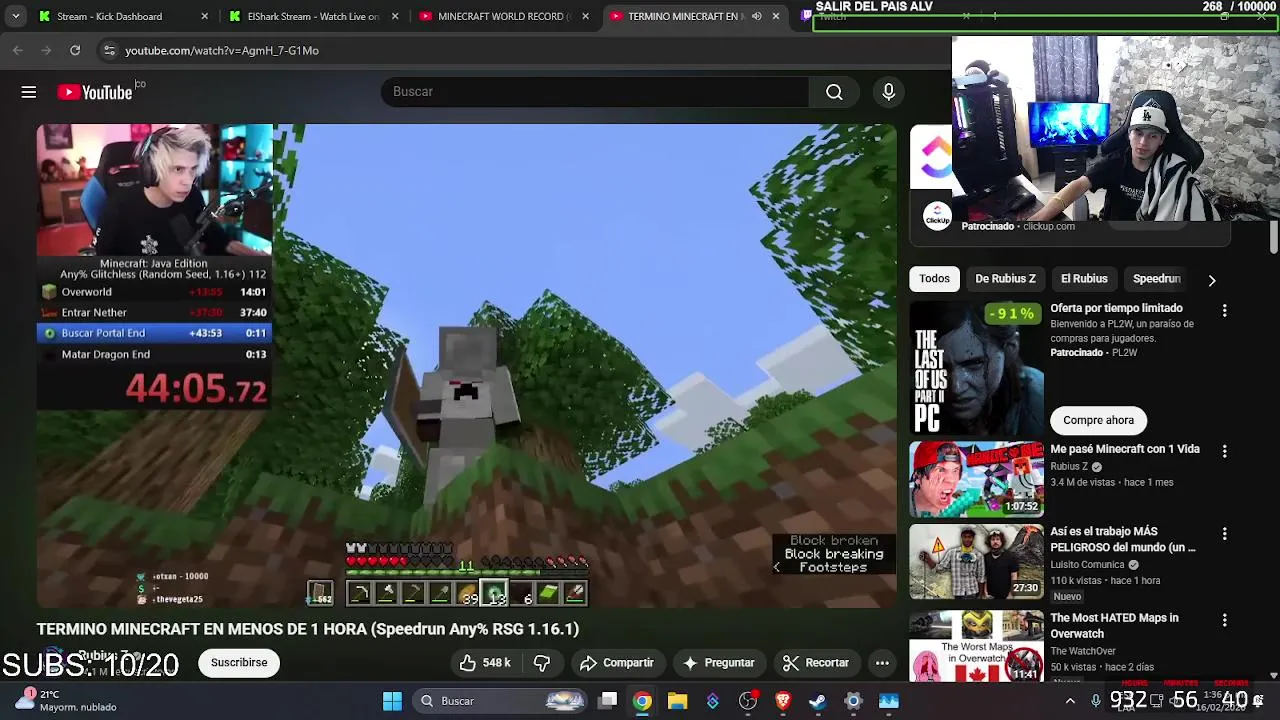
Task: Switch to the 'ElShark Stream - Watch Live' tab
Action: pos(313,16)
